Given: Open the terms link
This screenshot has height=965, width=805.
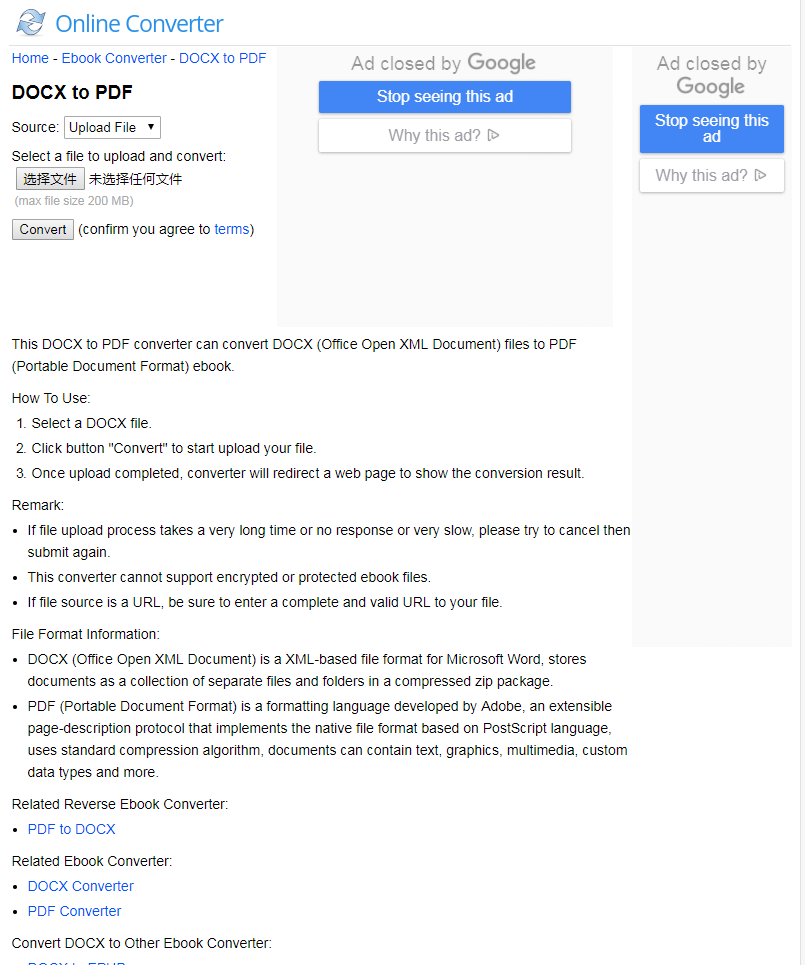Looking at the screenshot, I should 231,229.
